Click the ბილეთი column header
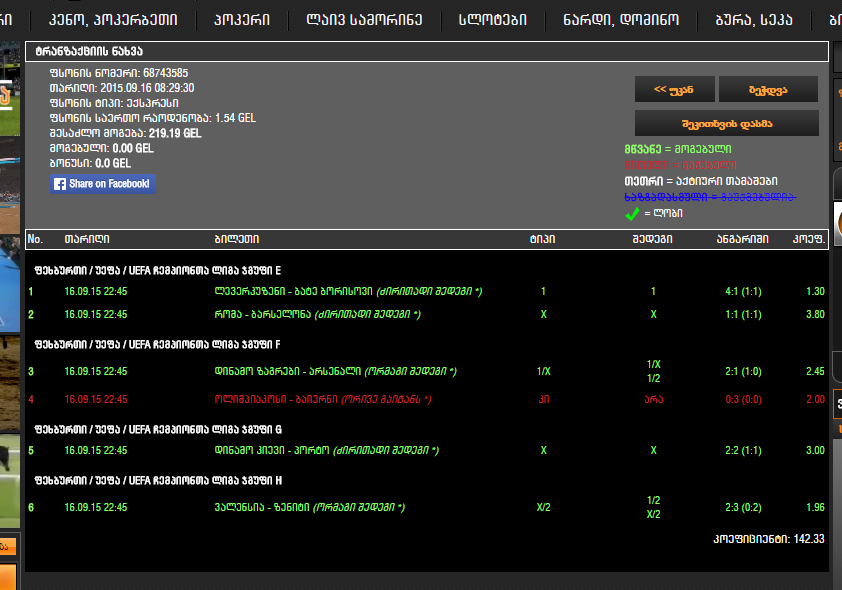The image size is (842, 590). click(x=236, y=239)
